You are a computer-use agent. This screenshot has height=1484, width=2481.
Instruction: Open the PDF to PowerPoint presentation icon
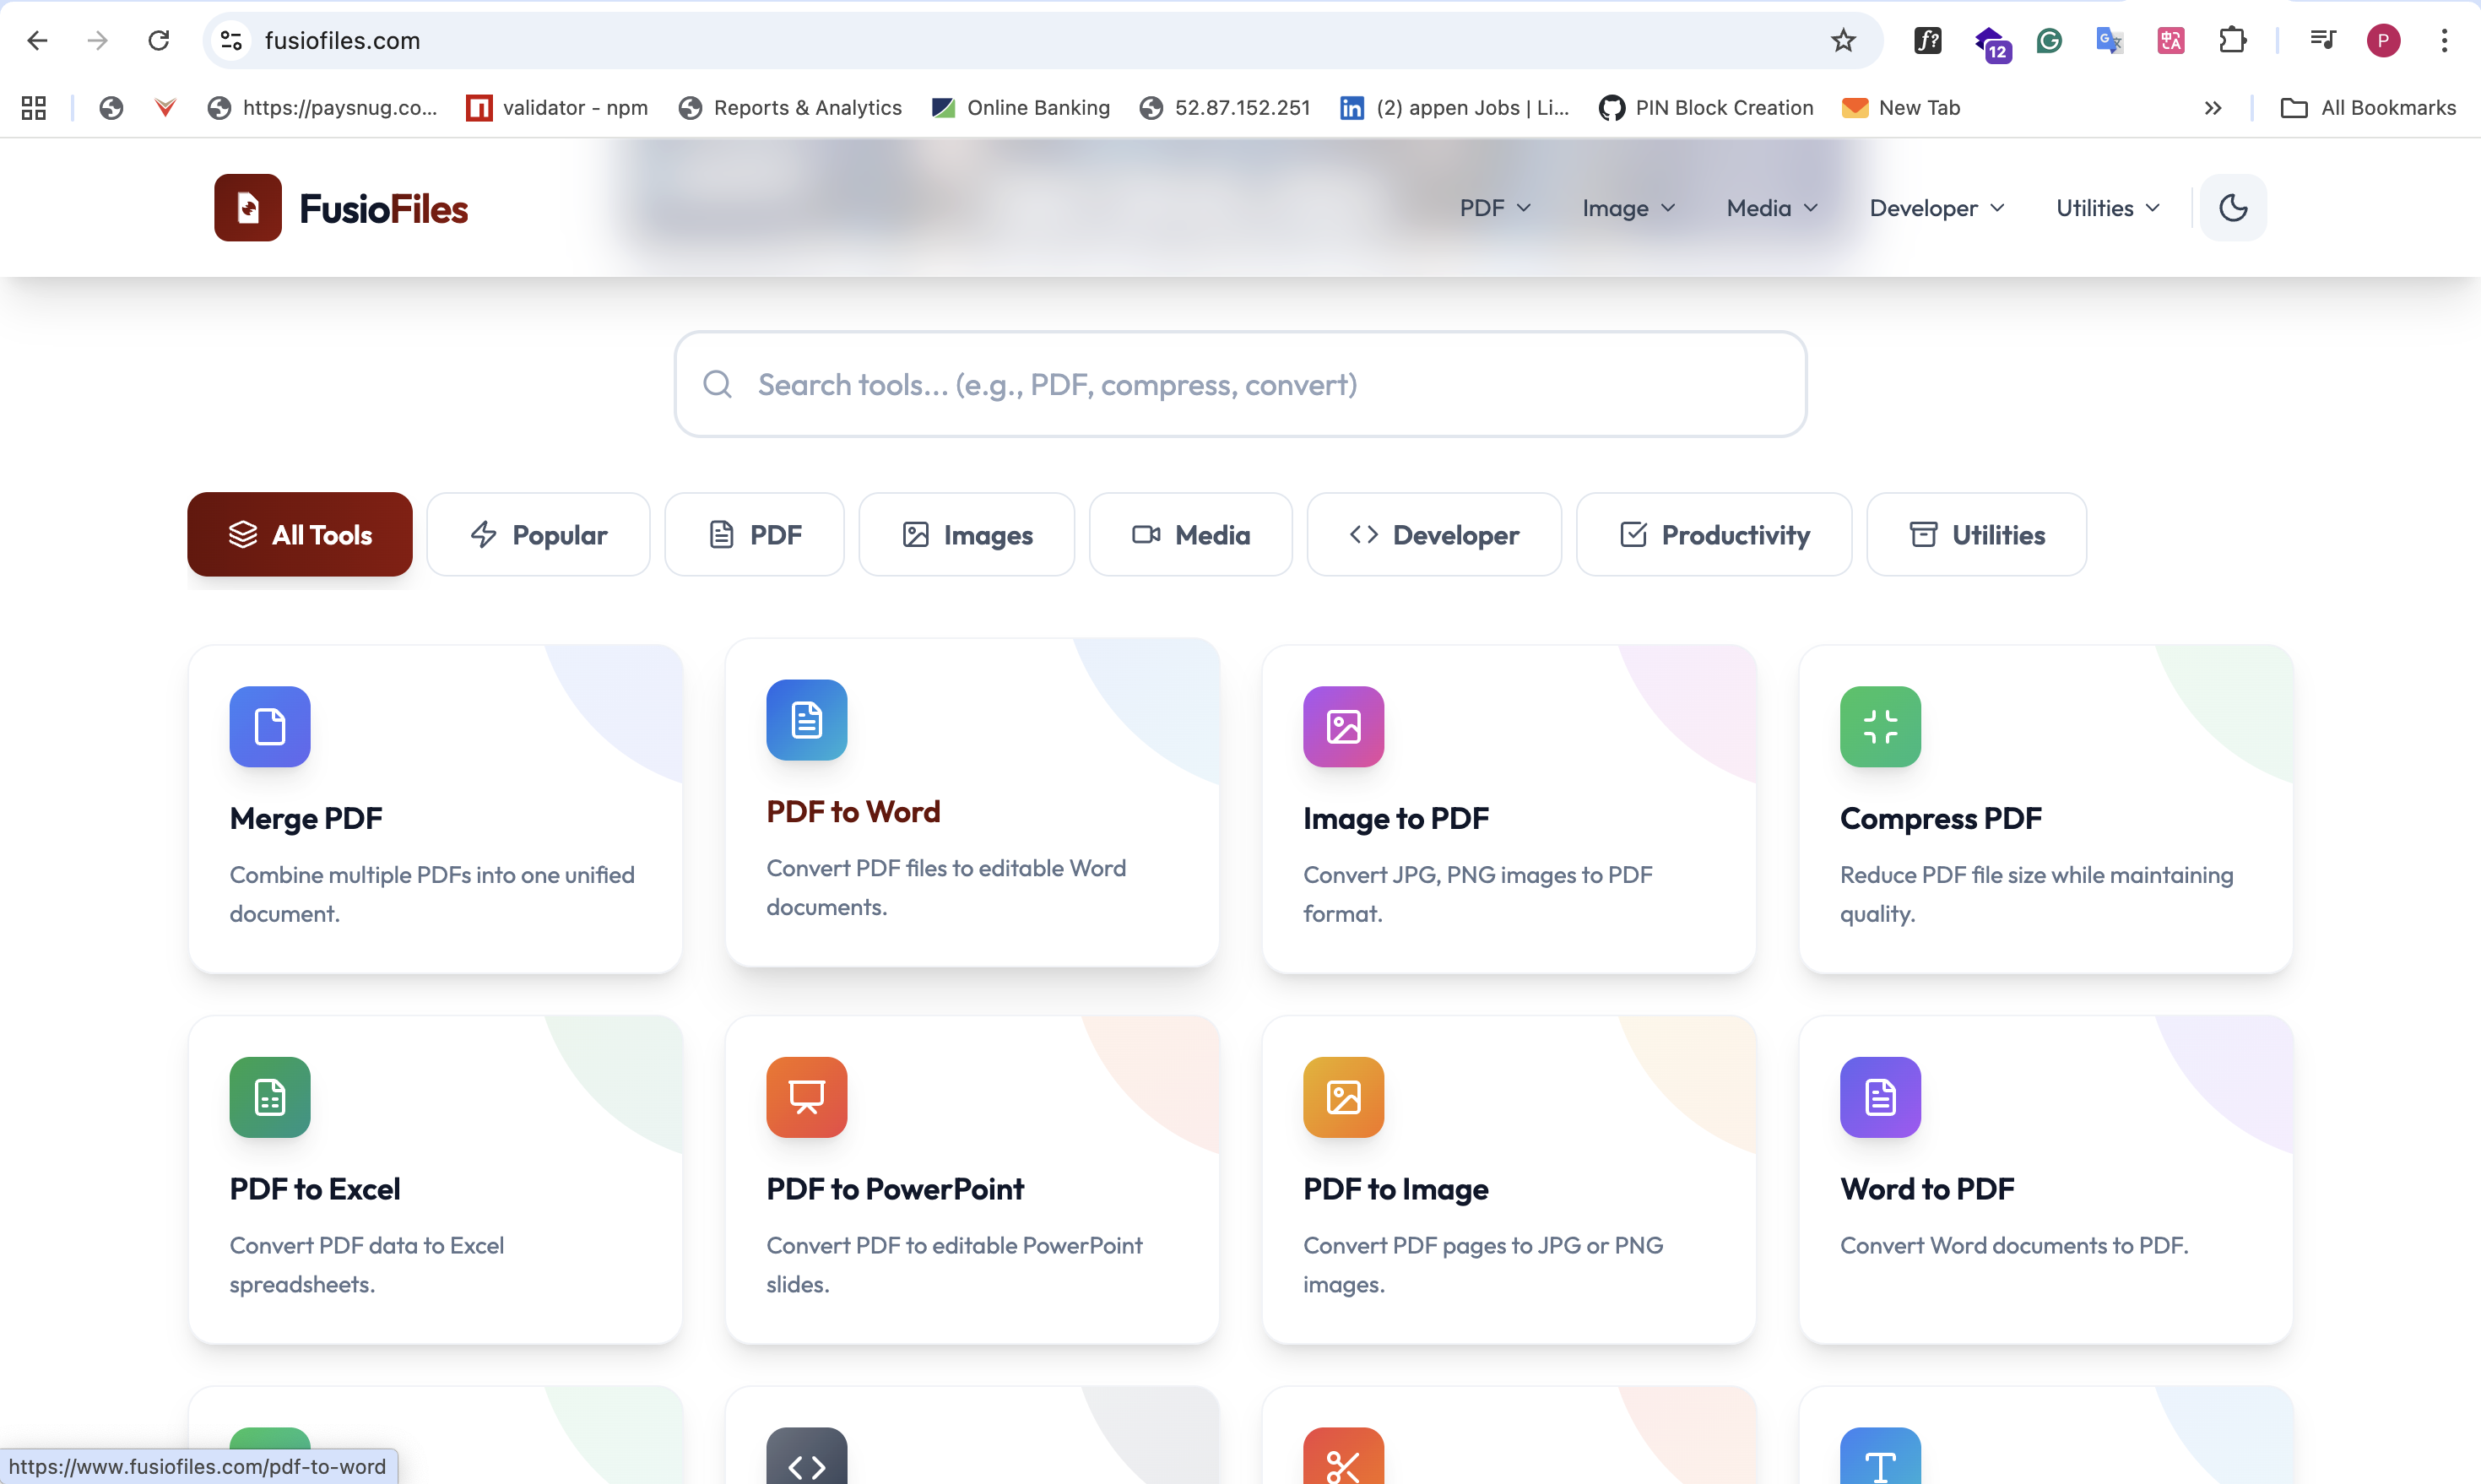[806, 1097]
